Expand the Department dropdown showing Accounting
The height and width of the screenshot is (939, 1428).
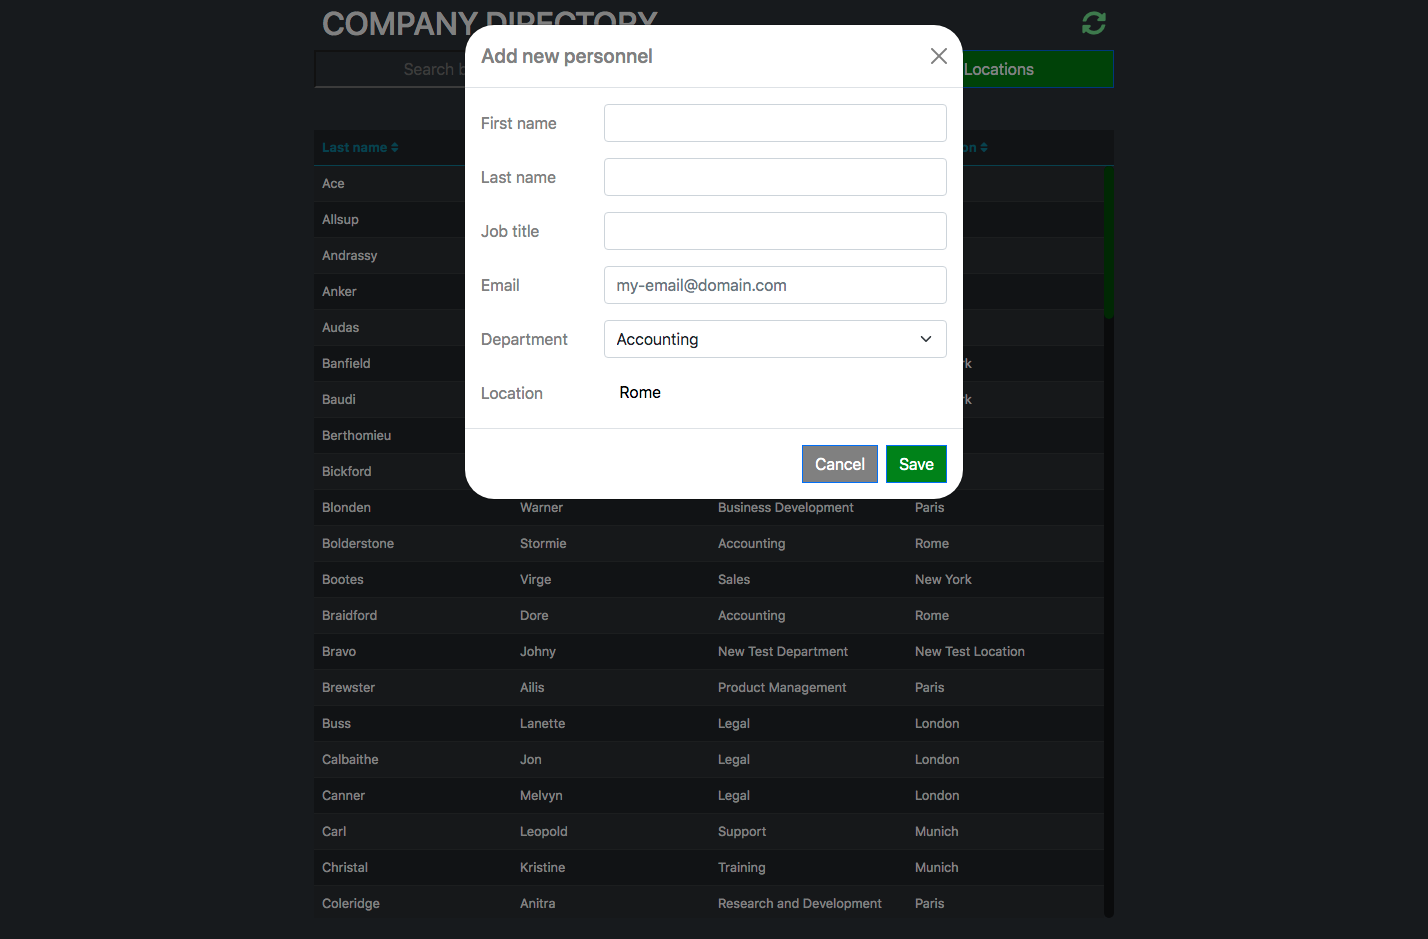[774, 339]
